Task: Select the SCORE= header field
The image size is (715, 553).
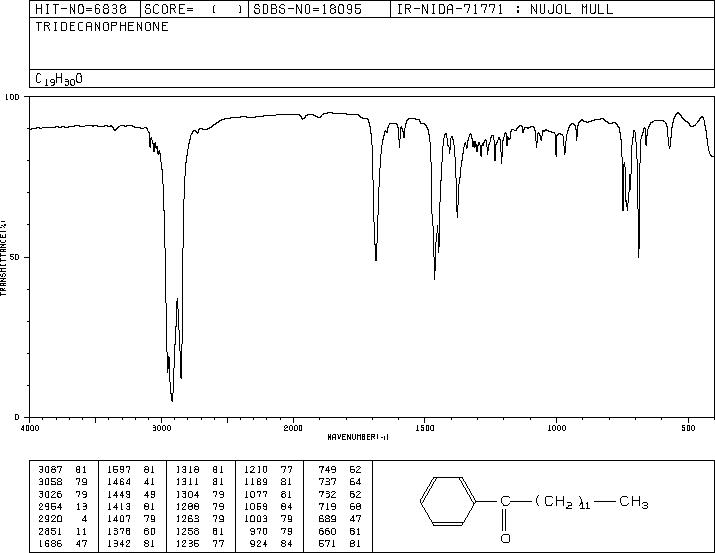Action: click(194, 9)
